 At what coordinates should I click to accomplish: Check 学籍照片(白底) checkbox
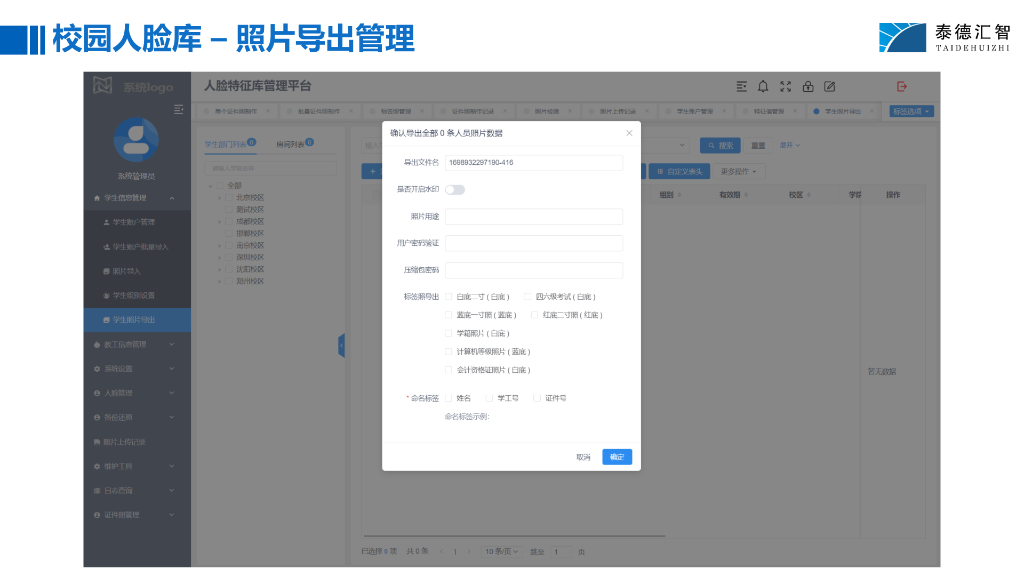[x=448, y=333]
